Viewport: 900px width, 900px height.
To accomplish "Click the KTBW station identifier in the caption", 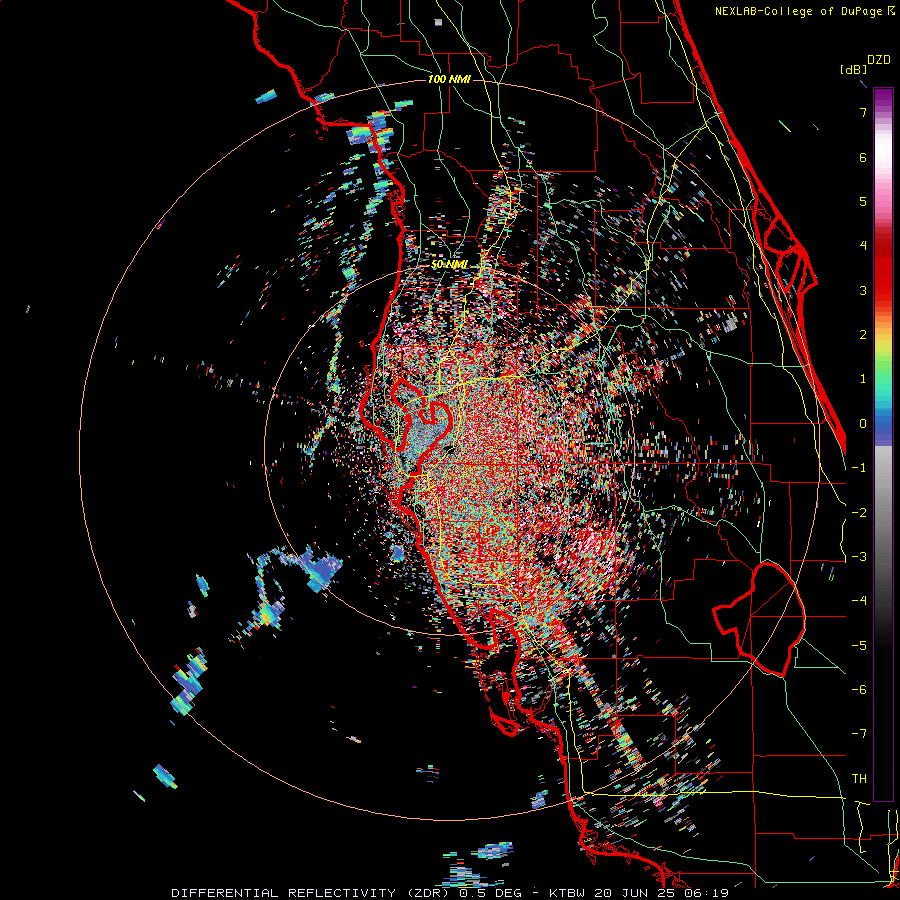I will [x=569, y=893].
